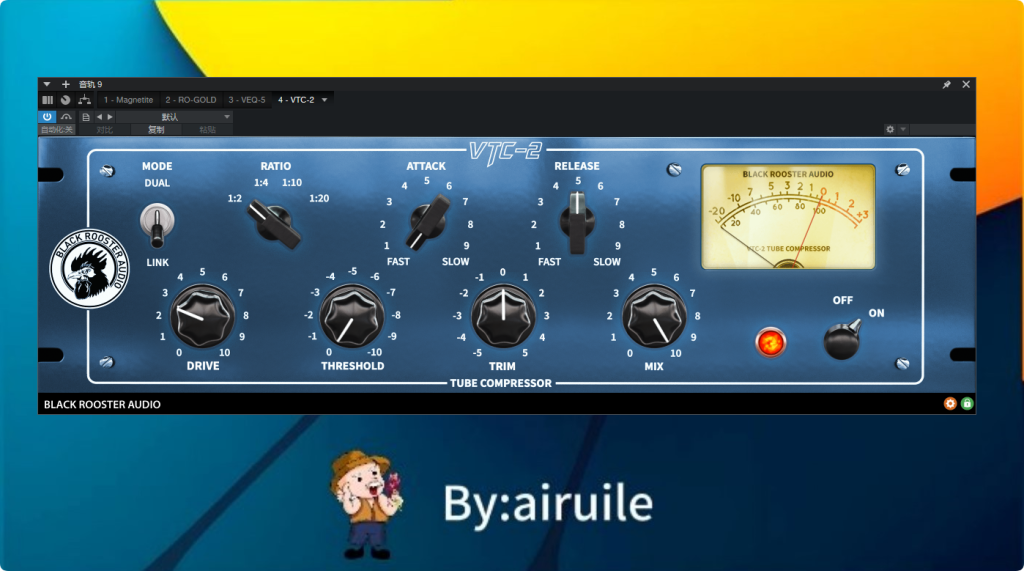Open the channel editor bars icon

click(x=48, y=100)
